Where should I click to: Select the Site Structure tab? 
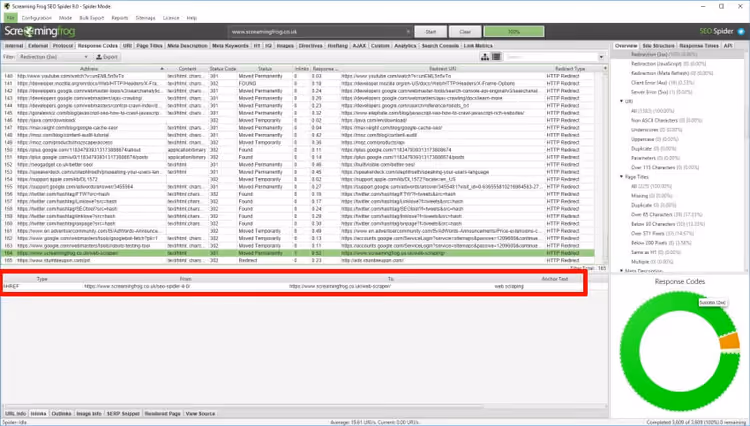point(658,46)
